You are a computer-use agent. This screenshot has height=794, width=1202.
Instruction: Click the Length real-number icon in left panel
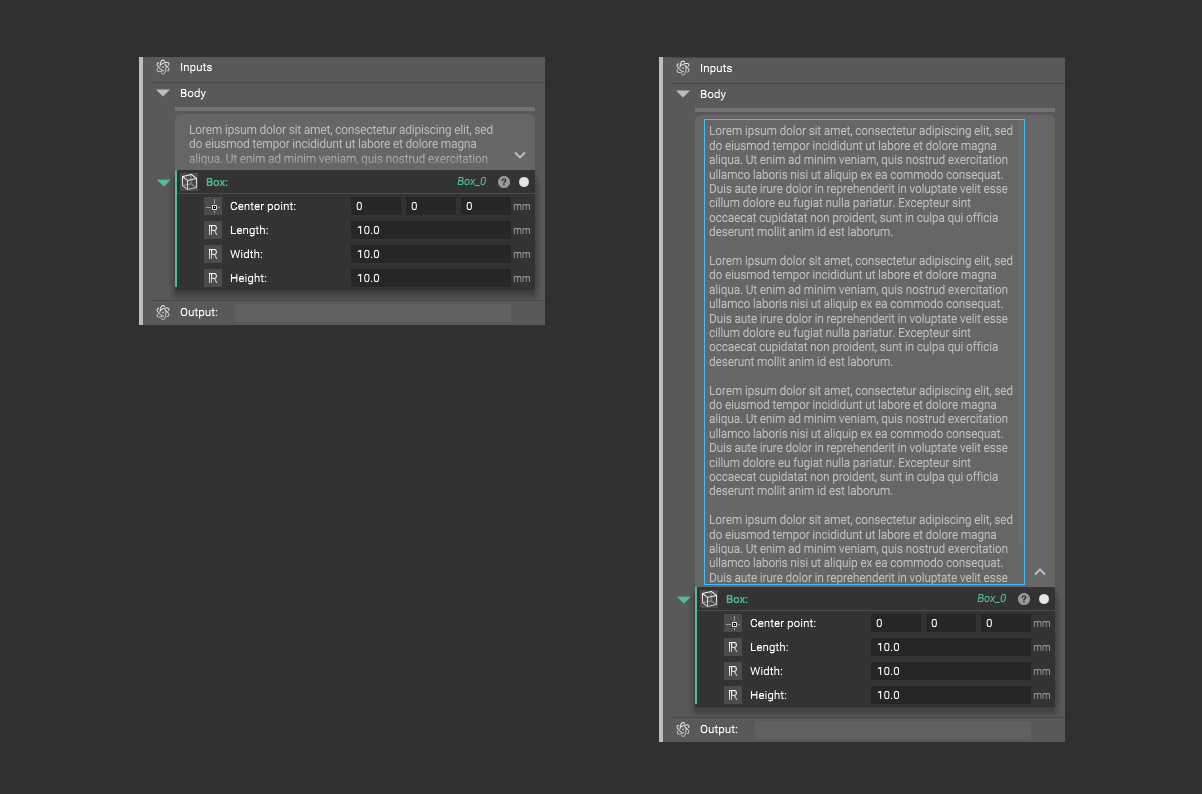(x=213, y=230)
